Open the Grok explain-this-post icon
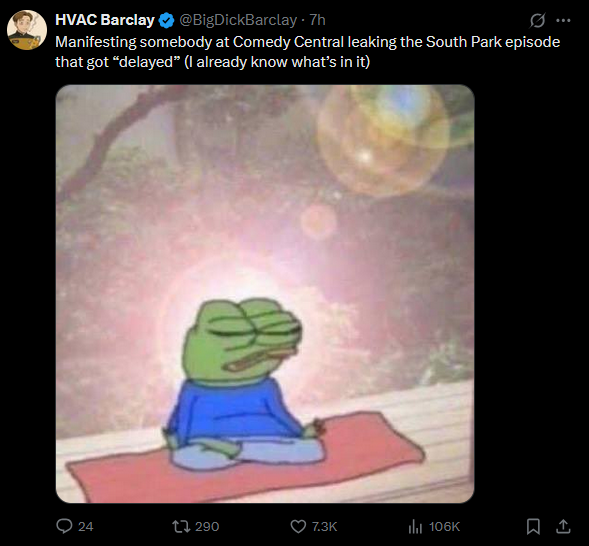Viewport: 589px width, 546px height. 537,21
